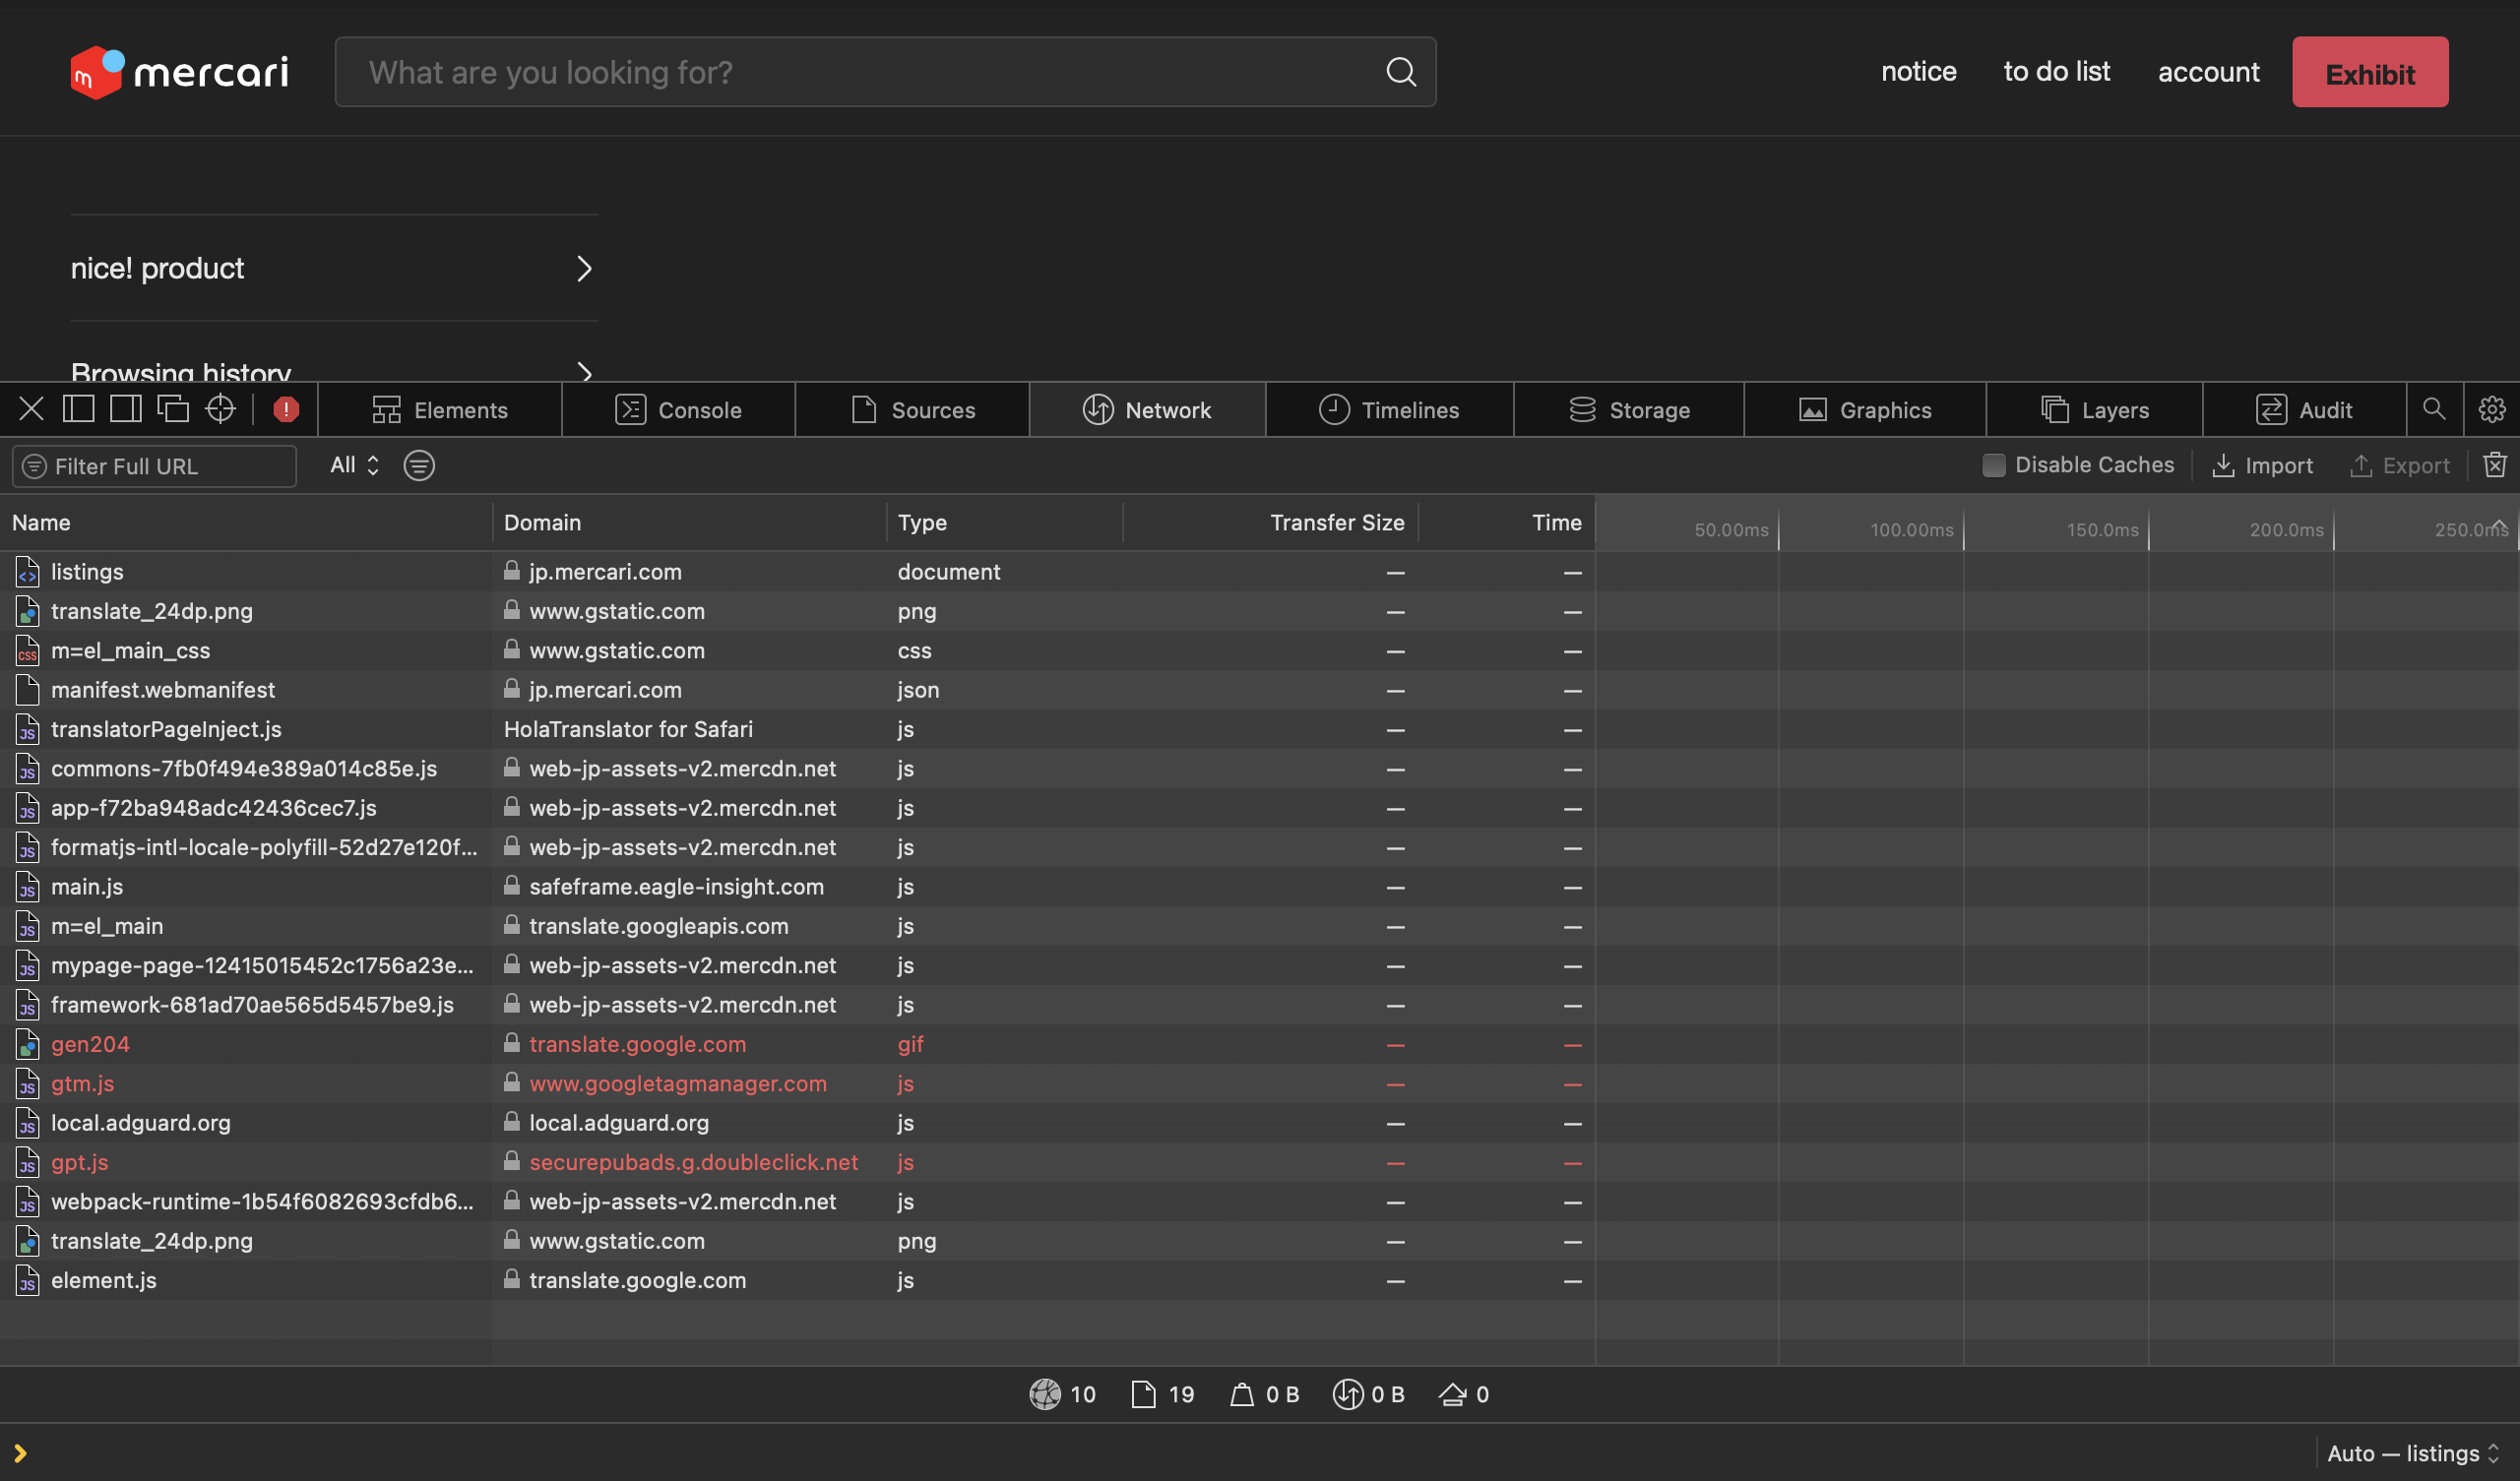Switch to the Console tab

(678, 409)
